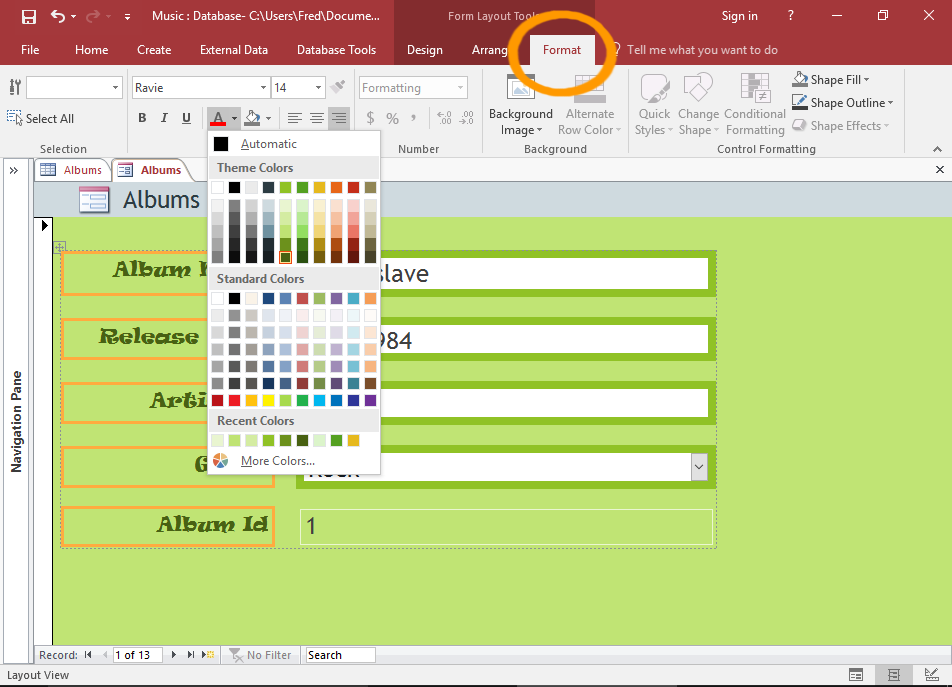Create new blank record icon
This screenshot has width=952, height=687.
pos(208,655)
